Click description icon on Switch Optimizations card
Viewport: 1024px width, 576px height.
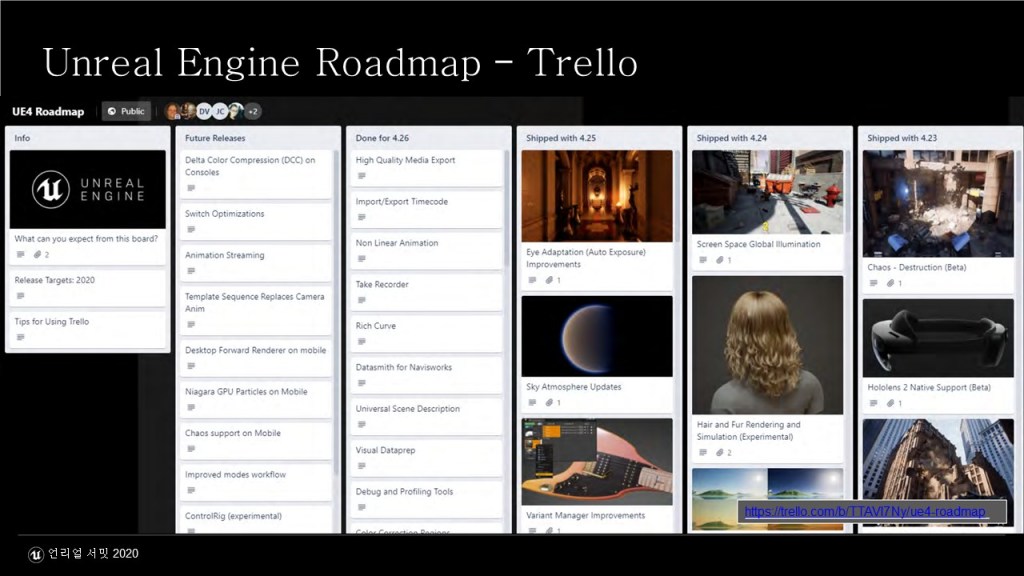(191, 230)
